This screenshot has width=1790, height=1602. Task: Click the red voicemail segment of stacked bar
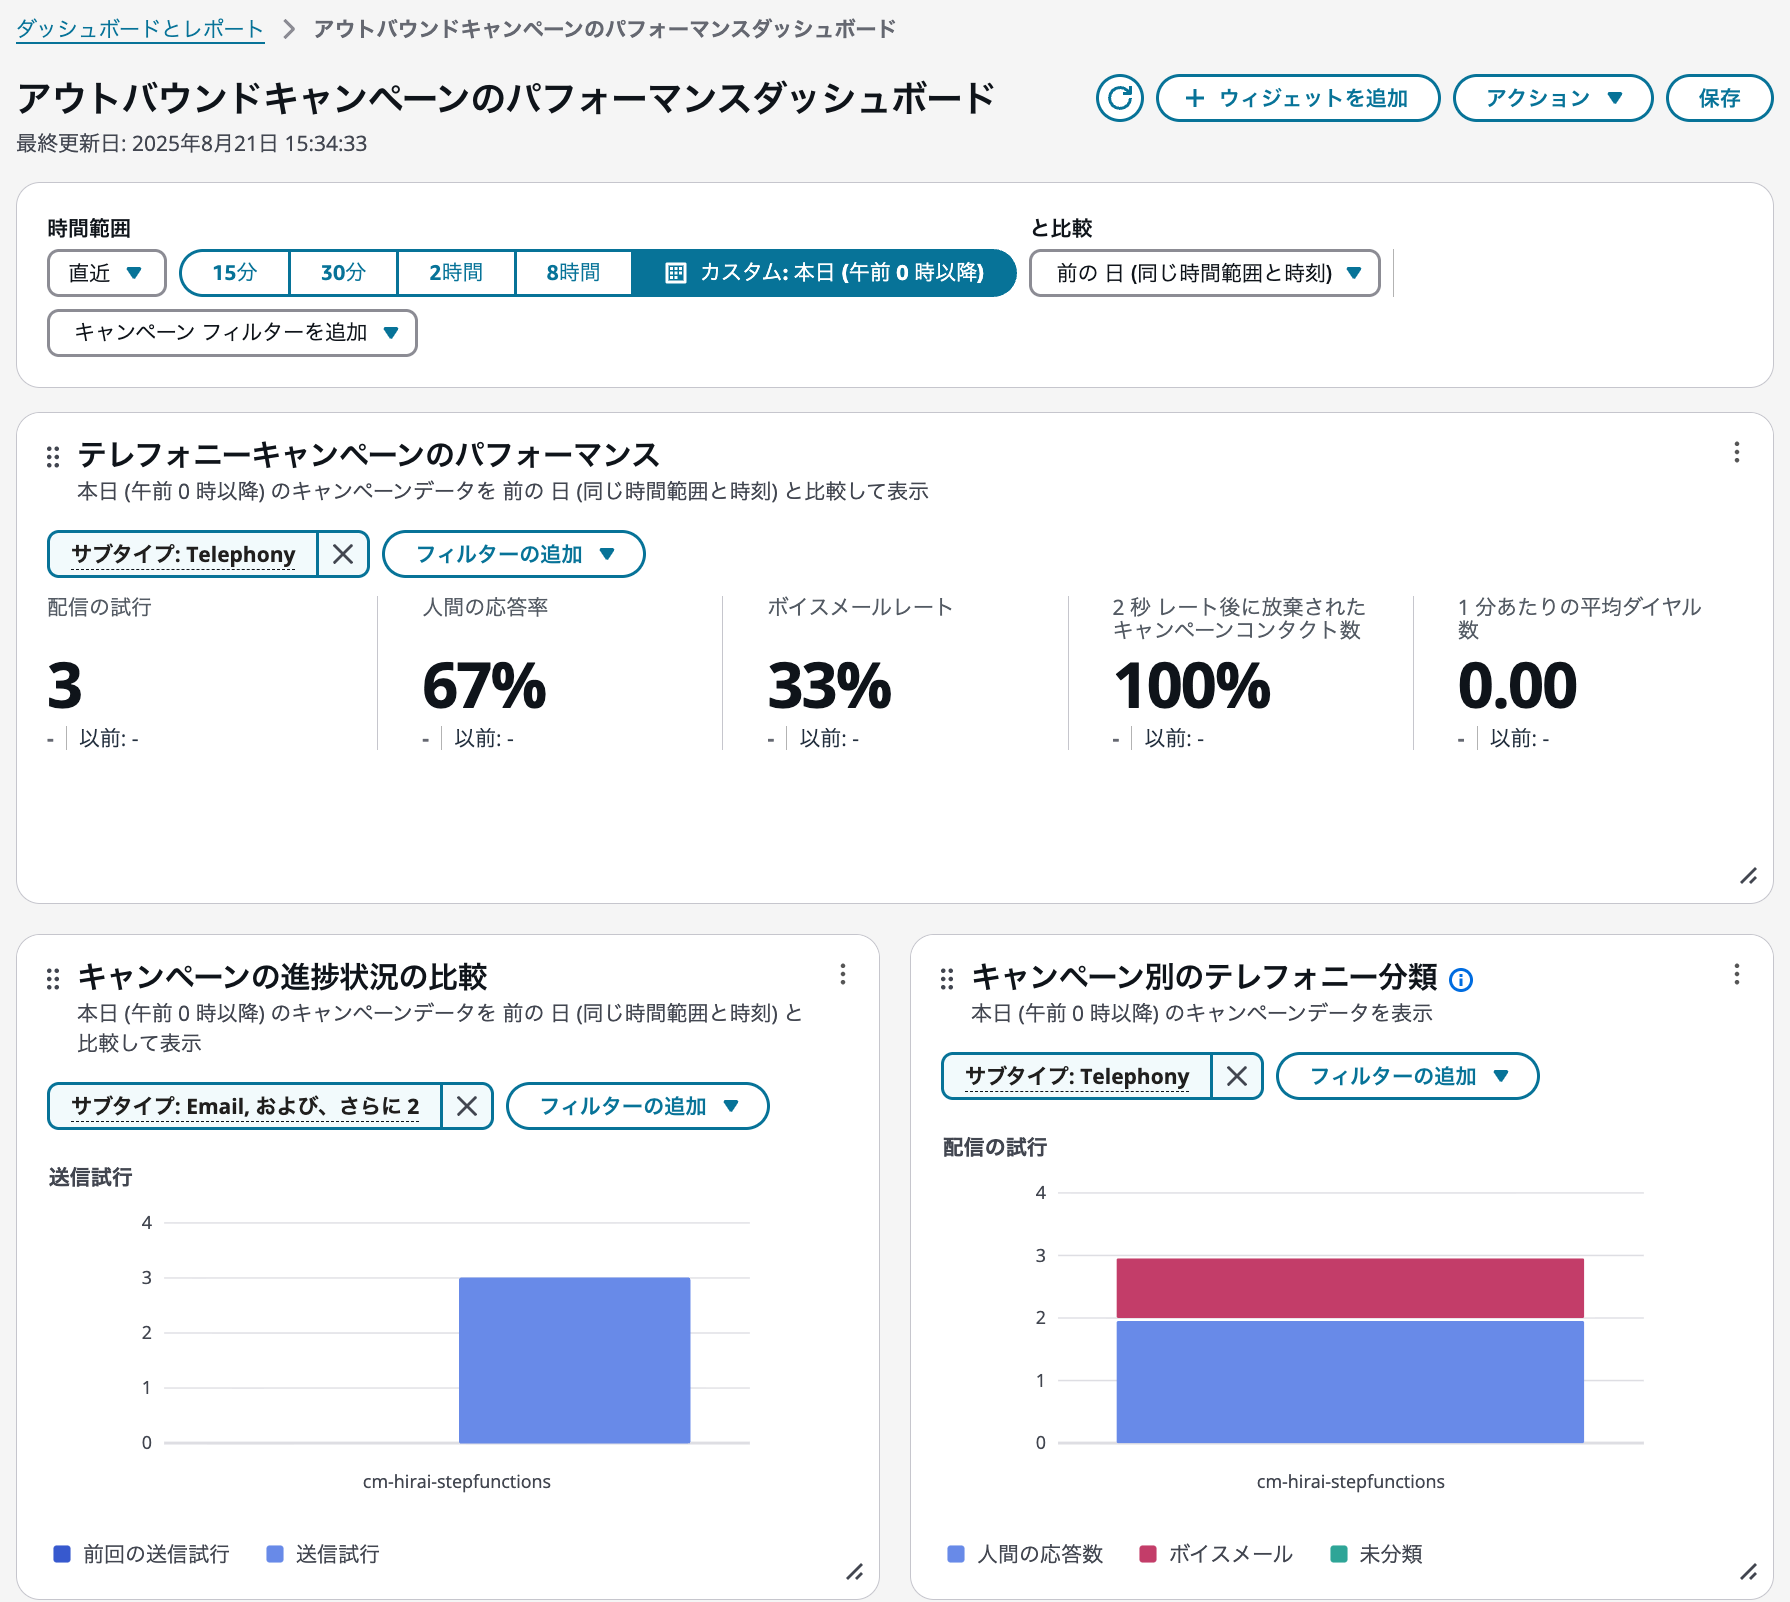pos(1350,1288)
